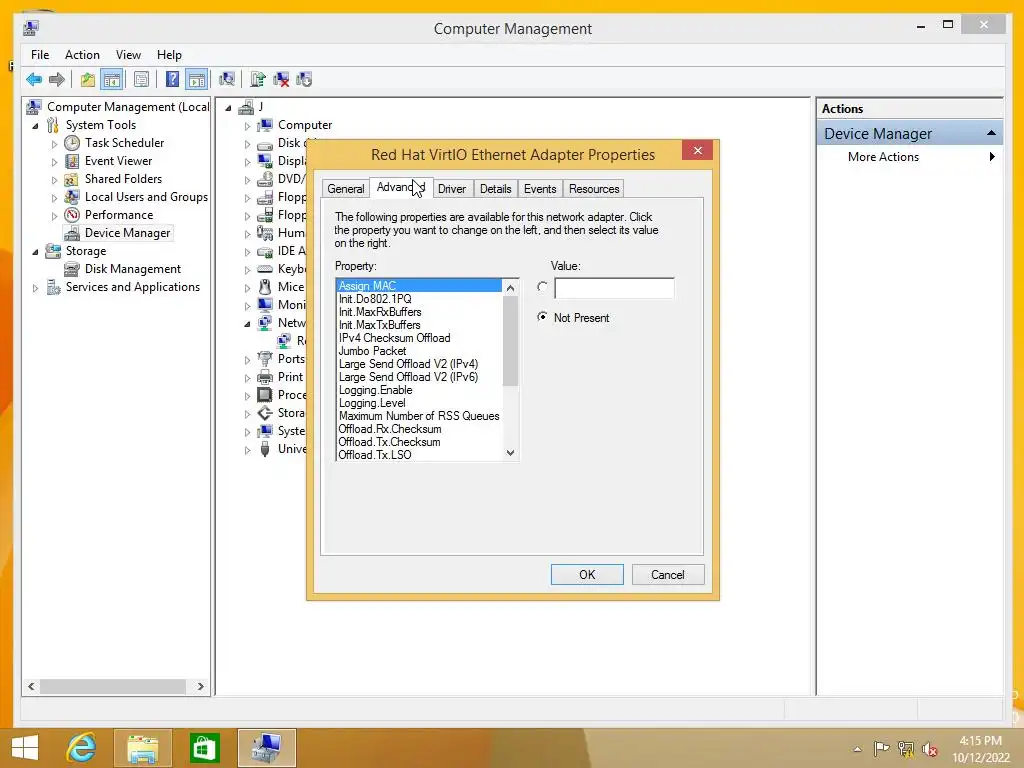The image size is (1024, 768).
Task: Select Event Viewer in the tree
Action: 118,161
